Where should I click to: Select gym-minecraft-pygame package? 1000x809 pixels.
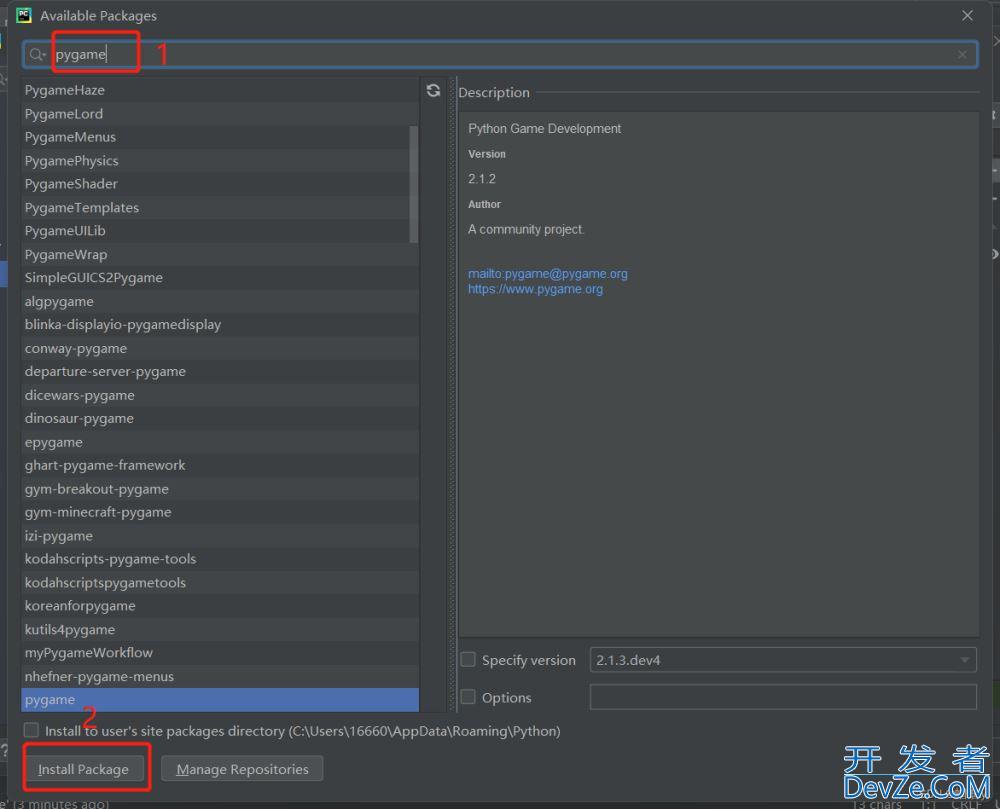[220, 512]
